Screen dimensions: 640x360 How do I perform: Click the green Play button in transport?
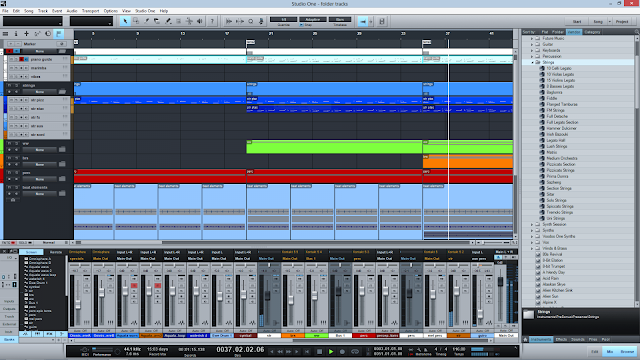[331, 351]
